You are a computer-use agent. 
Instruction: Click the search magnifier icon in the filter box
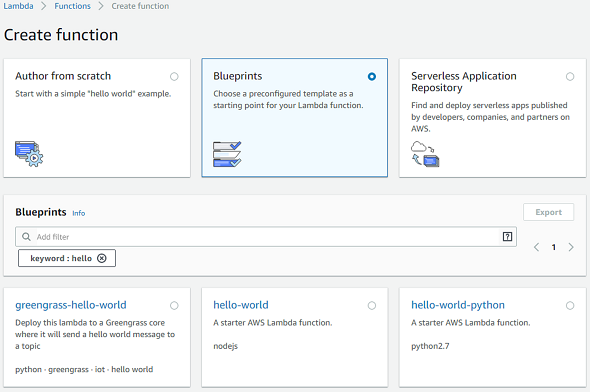click(x=26, y=237)
